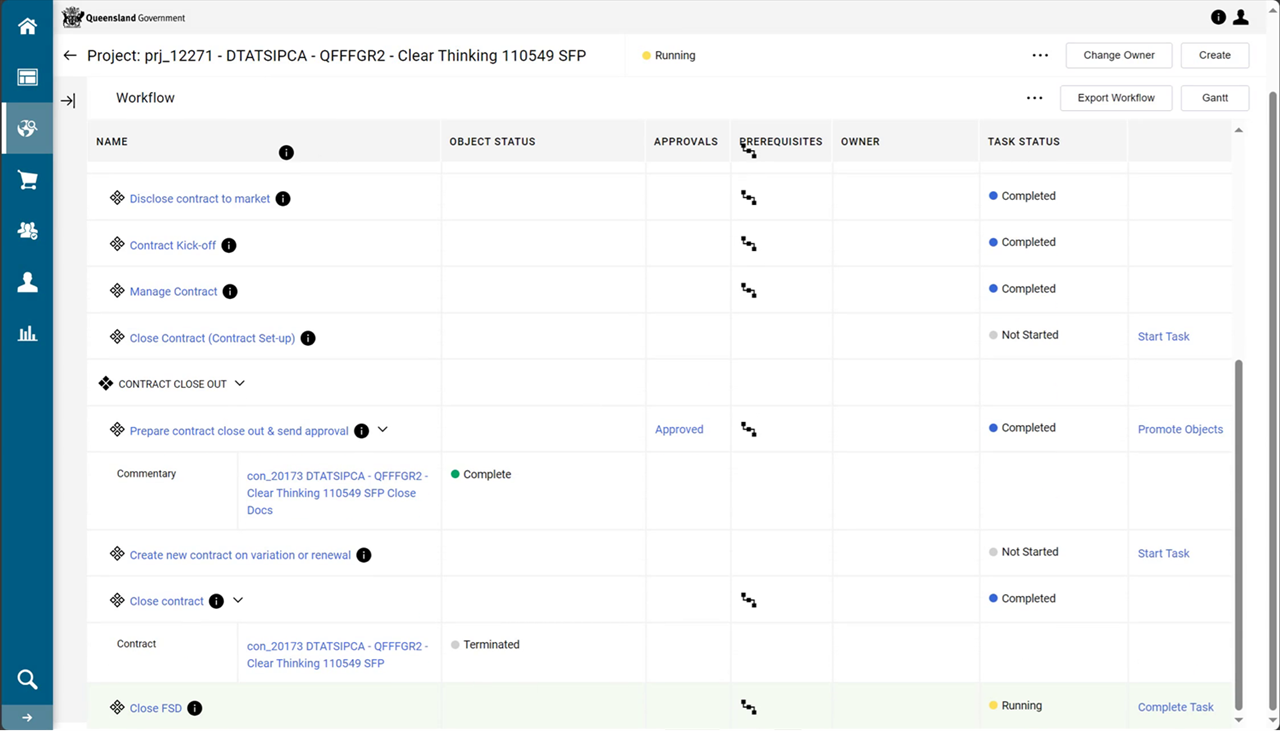This screenshot has width=1280, height=731.
Task: Expand the sidebar with bottom arrow
Action: pos(27,717)
